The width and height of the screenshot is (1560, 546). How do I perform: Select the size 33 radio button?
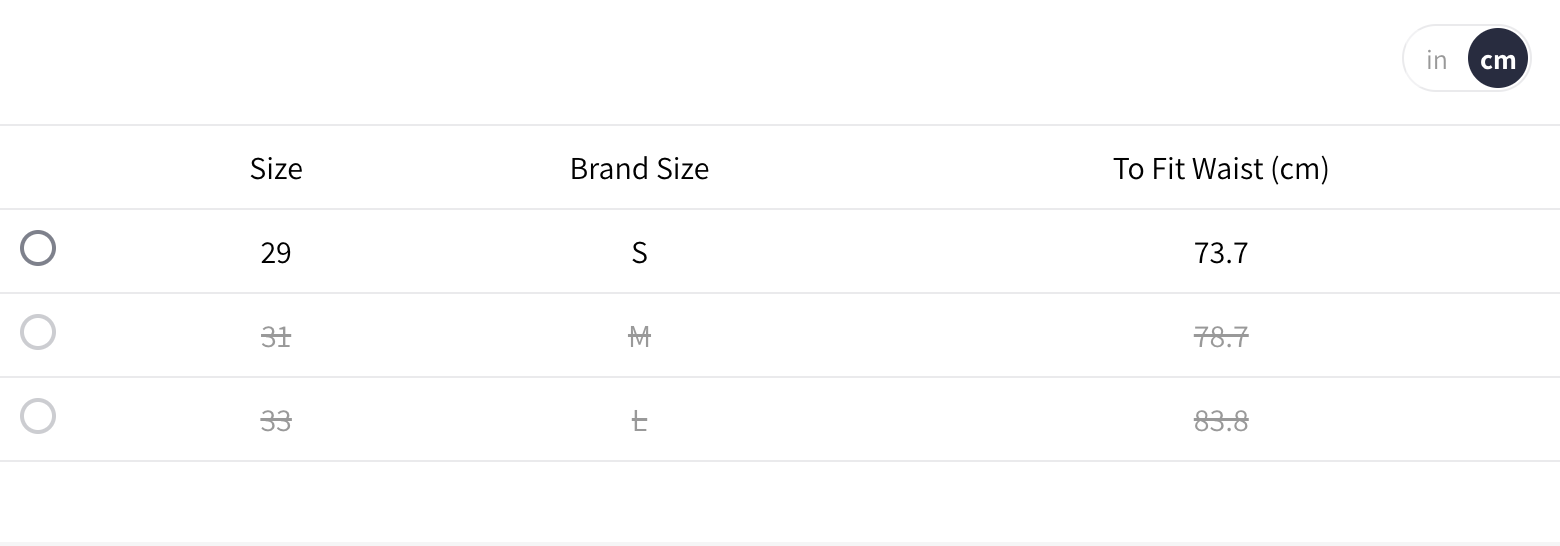pyautogui.click(x=38, y=416)
